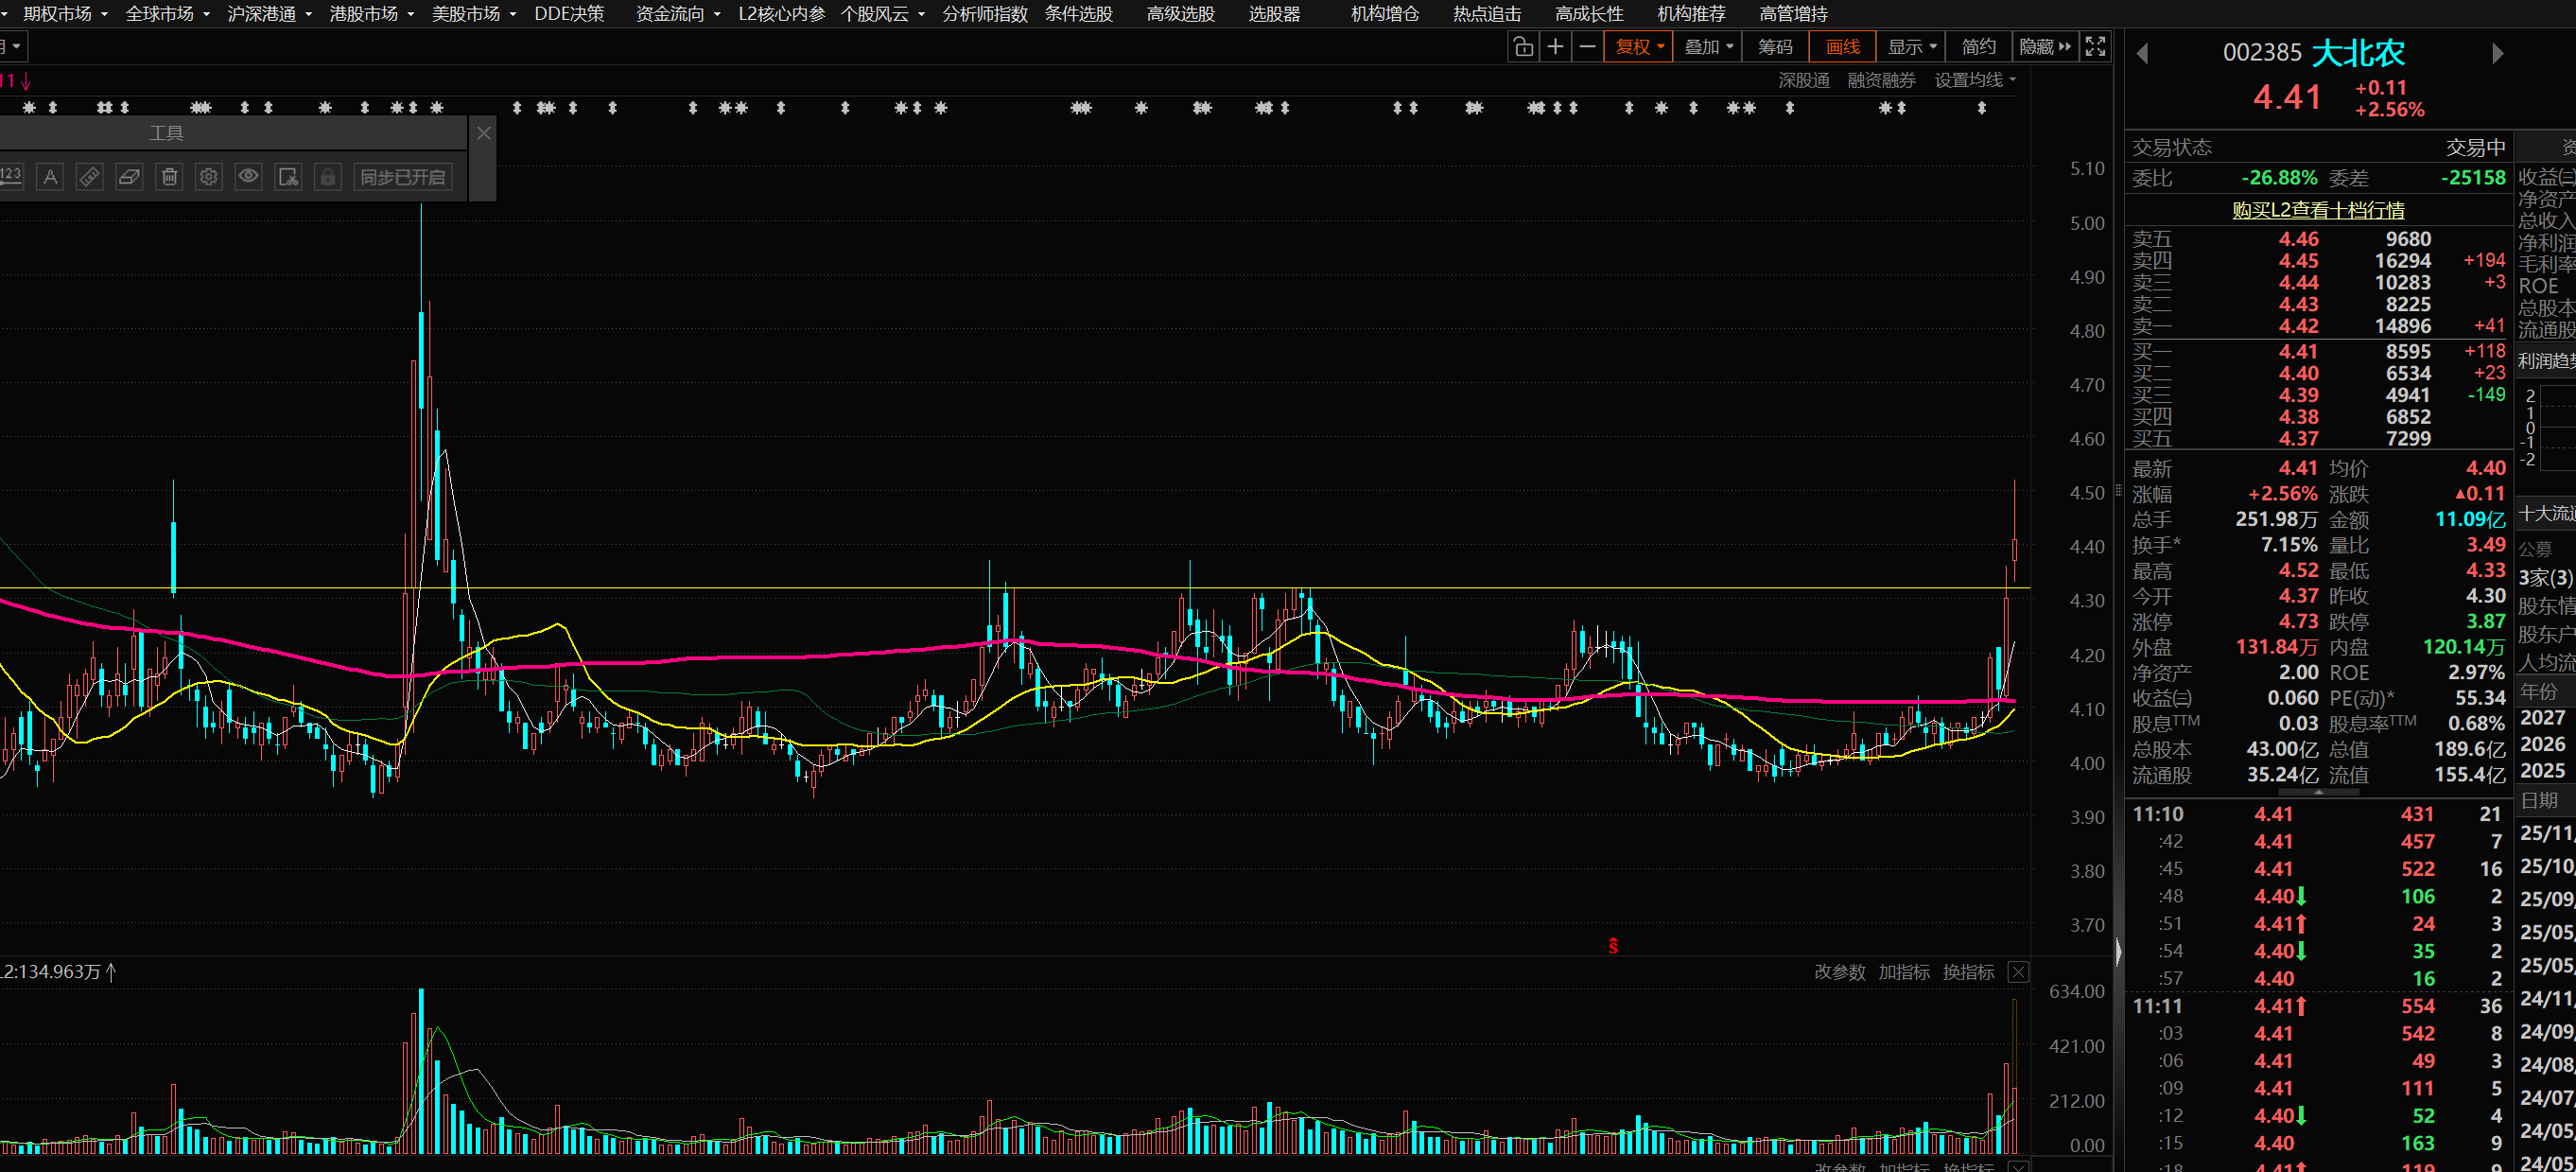Select the text annotation tool
This screenshot has width=2576, height=1172.
[50, 177]
